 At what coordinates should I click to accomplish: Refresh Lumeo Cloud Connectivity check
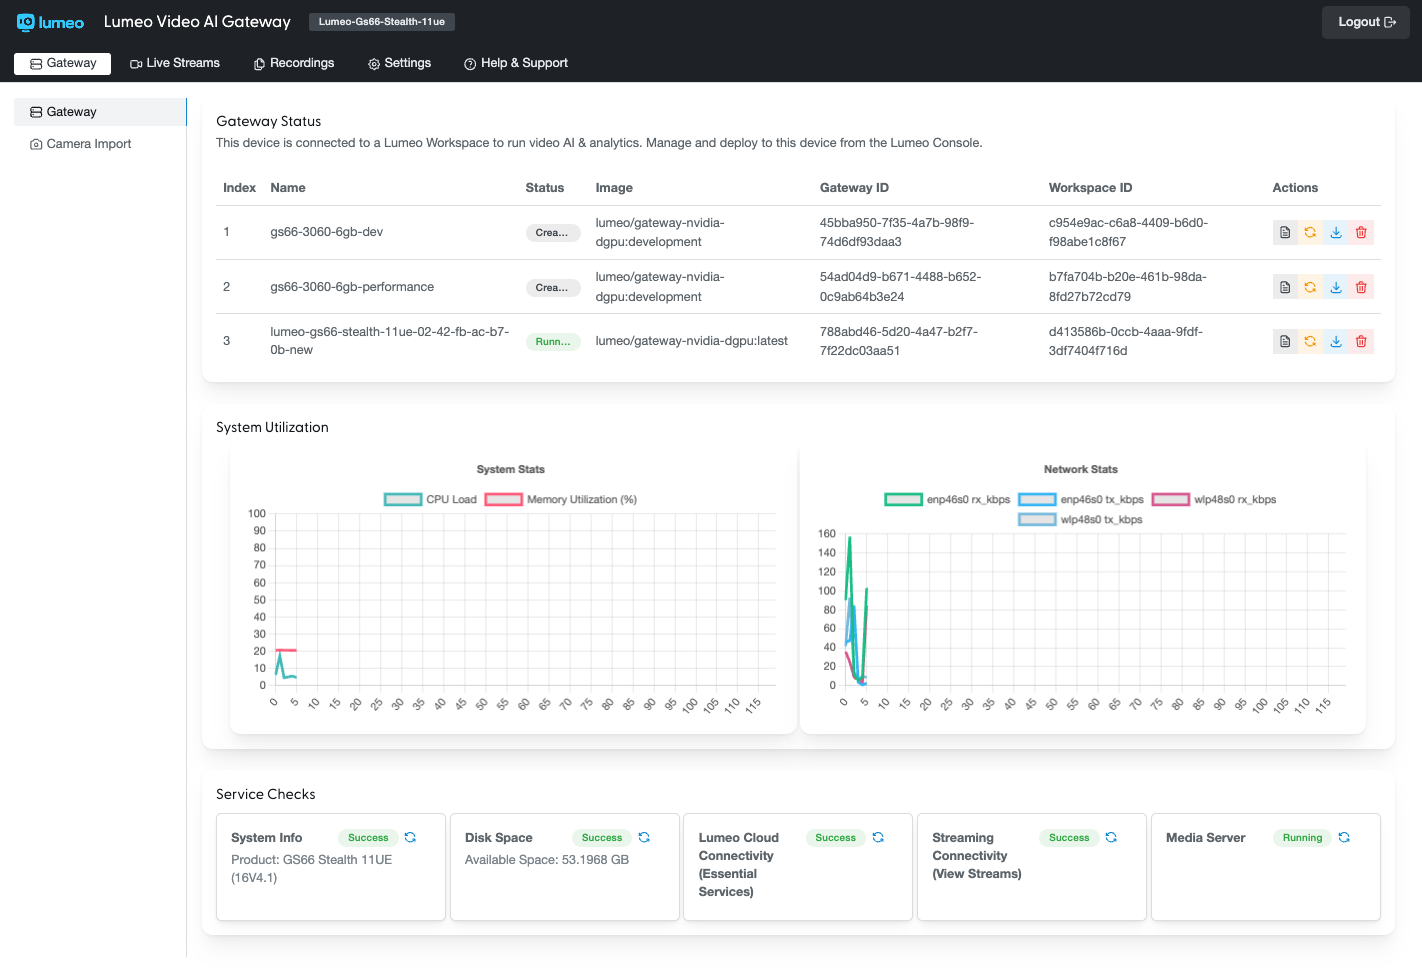[878, 838]
